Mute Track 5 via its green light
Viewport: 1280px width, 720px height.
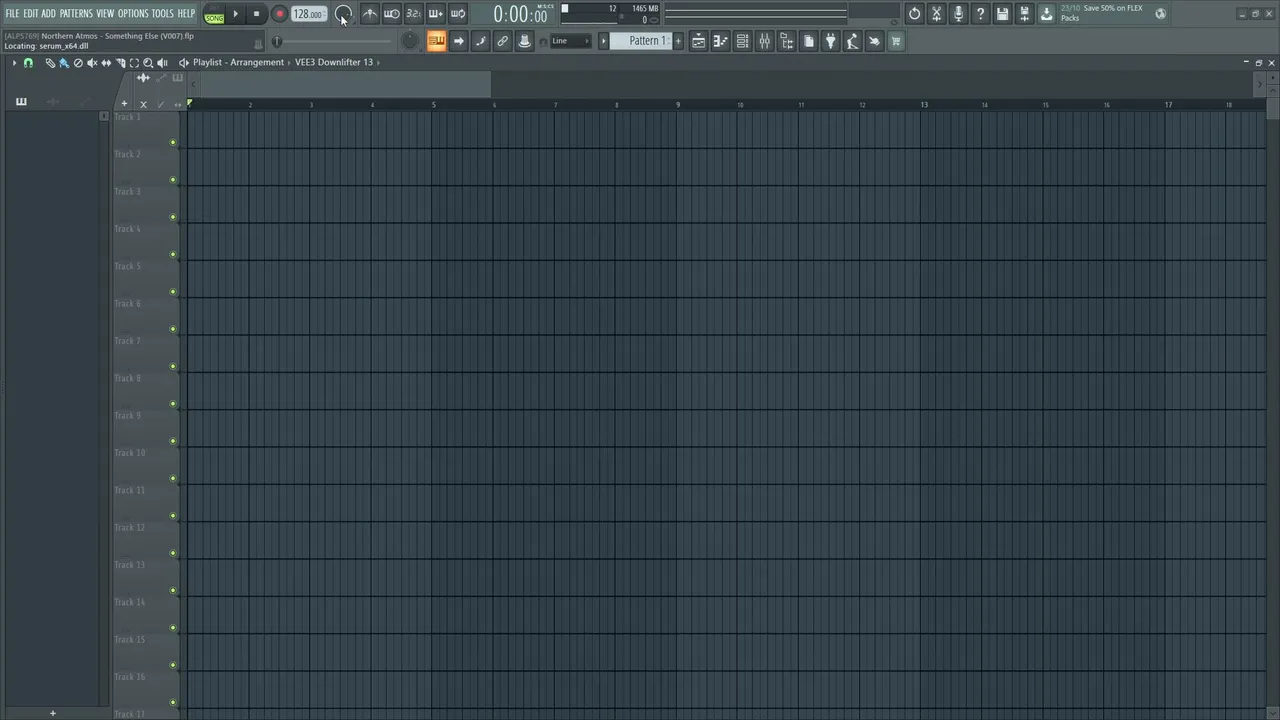coord(173,292)
